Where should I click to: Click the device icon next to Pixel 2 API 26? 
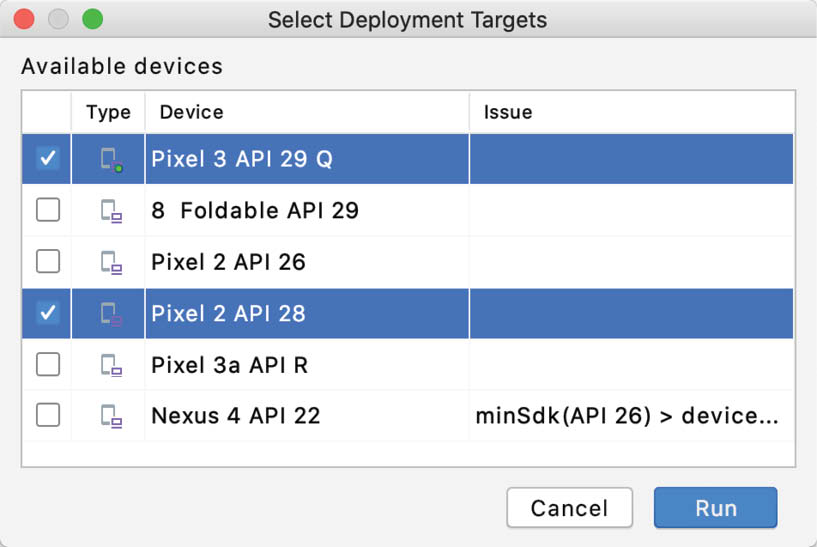pos(110,263)
